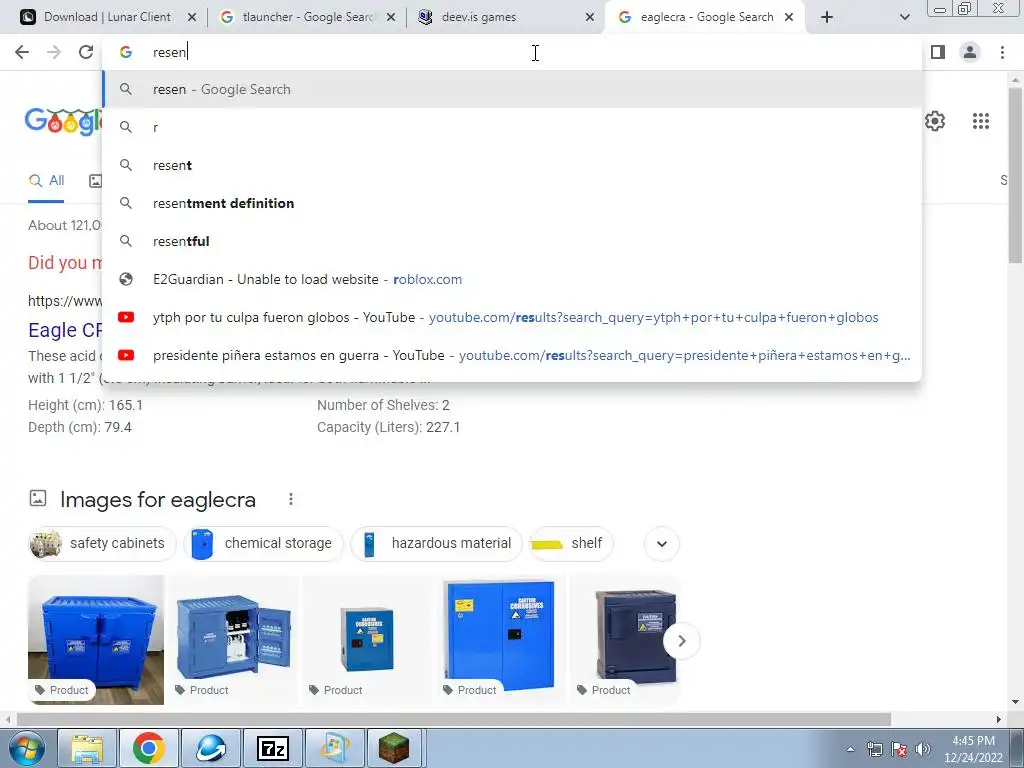1024x768 pixels.
Task: Open first blue cabinet product image
Action: (x=96, y=639)
